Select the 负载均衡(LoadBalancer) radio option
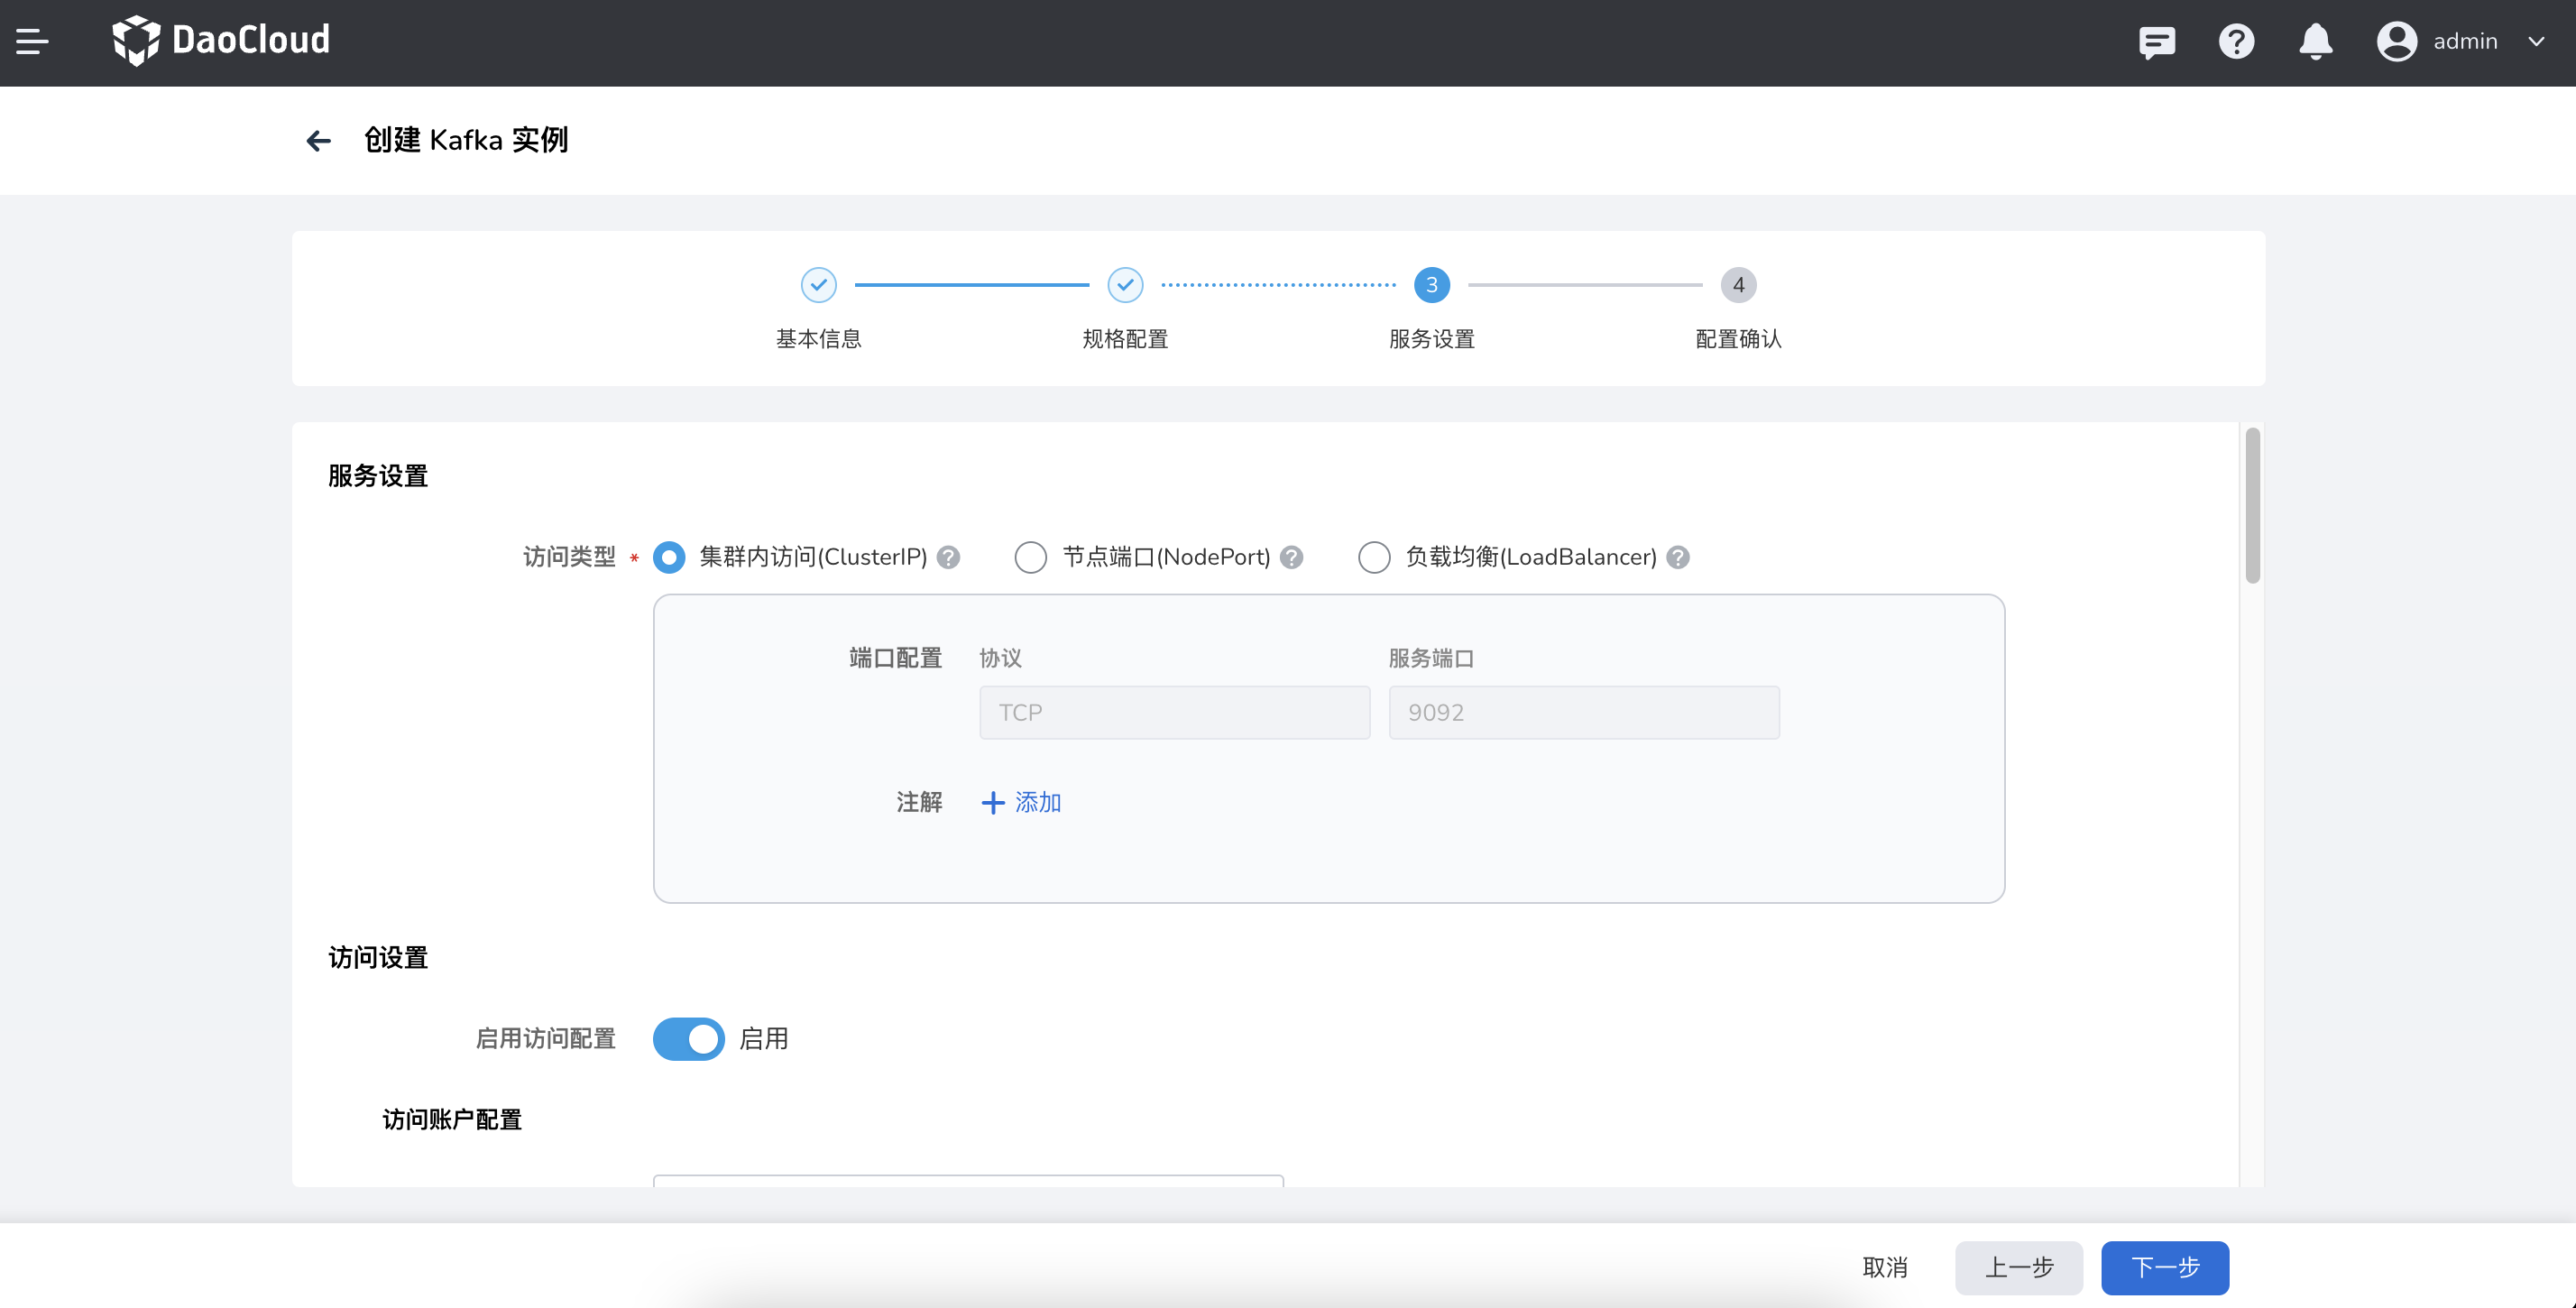Image resolution: width=2576 pixels, height=1308 pixels. click(1374, 558)
